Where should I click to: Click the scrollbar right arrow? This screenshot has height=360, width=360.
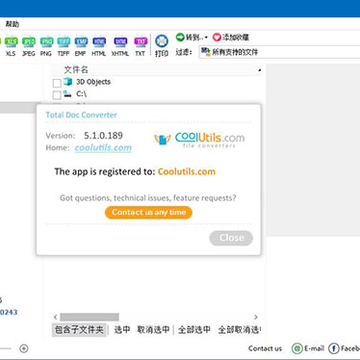pyautogui.click(x=256, y=317)
